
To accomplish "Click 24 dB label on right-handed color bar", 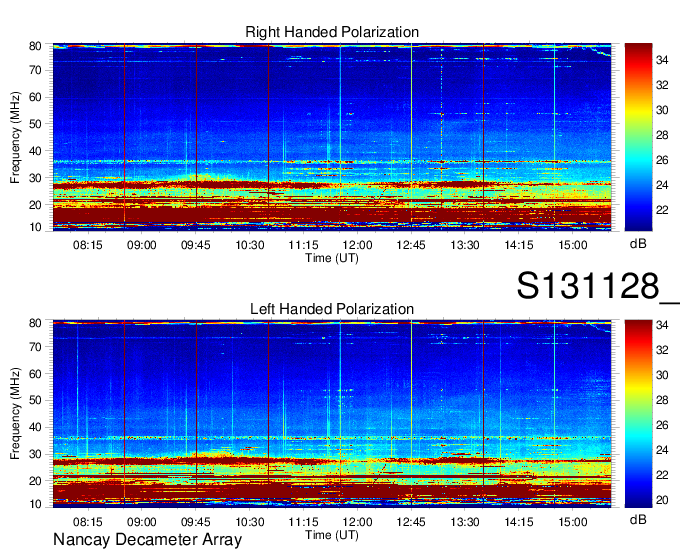I will click(x=662, y=185).
